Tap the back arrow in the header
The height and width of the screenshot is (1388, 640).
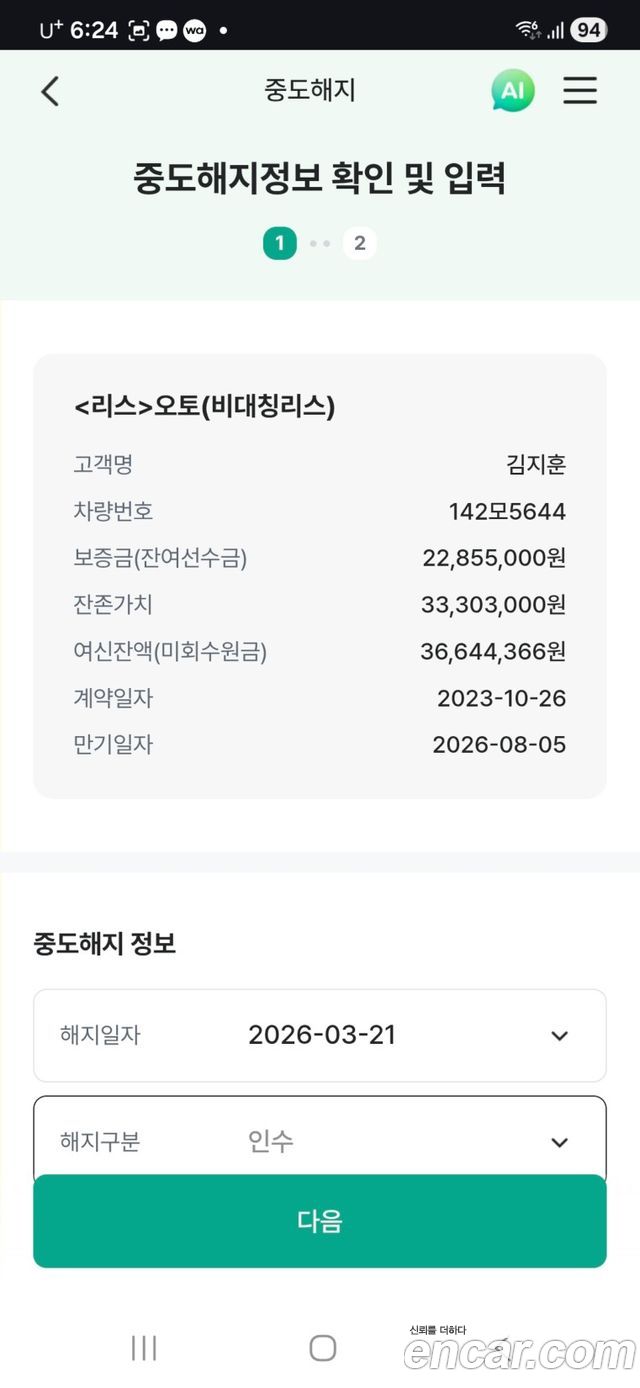[50, 91]
